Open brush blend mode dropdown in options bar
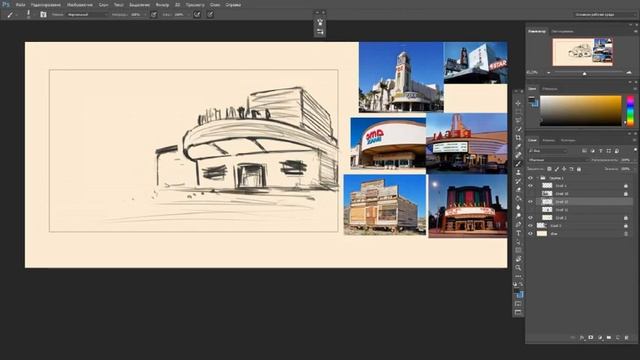The image size is (640, 360). point(87,14)
